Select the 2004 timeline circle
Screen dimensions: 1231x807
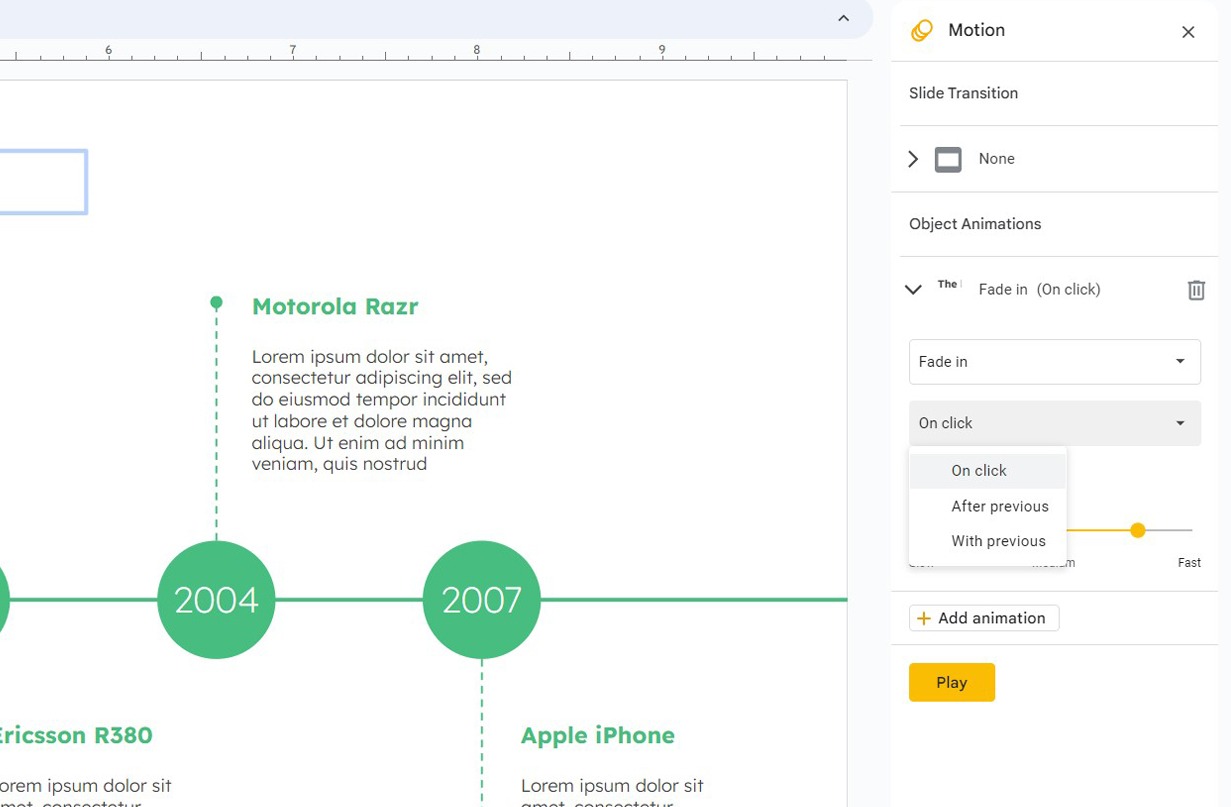click(216, 600)
